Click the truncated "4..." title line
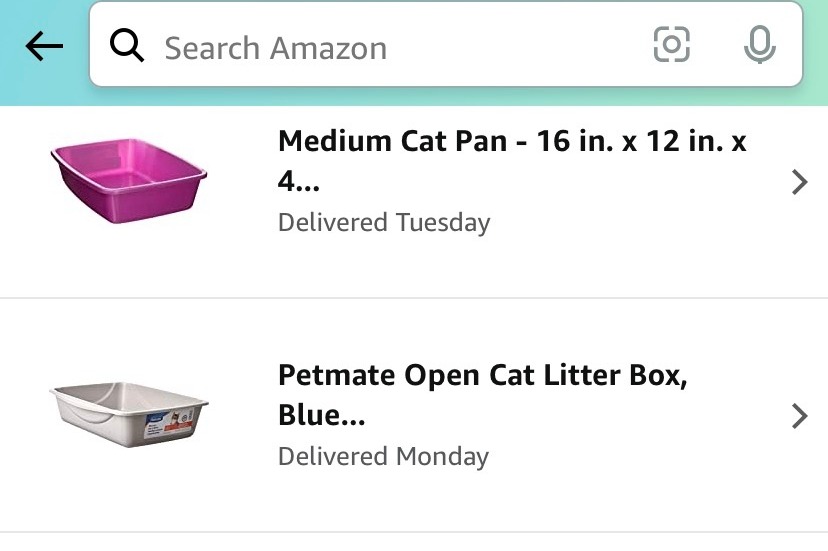Viewport: 828px width, 551px height. click(293, 181)
